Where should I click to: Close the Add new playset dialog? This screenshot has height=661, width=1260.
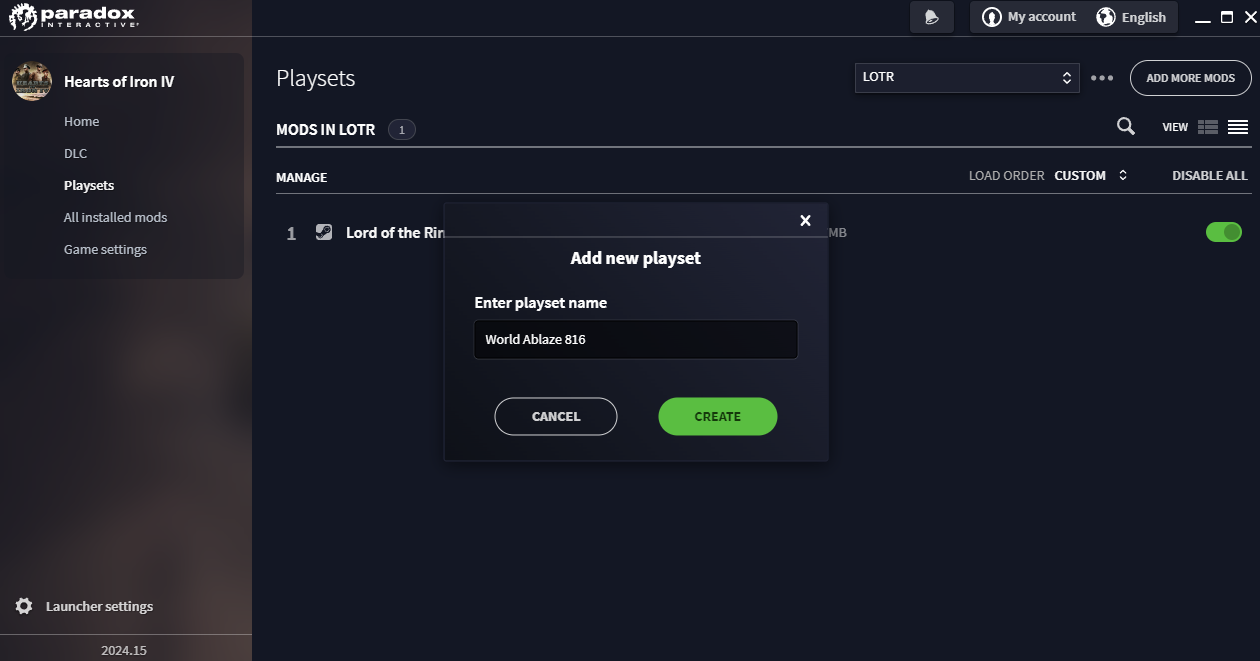[805, 221]
